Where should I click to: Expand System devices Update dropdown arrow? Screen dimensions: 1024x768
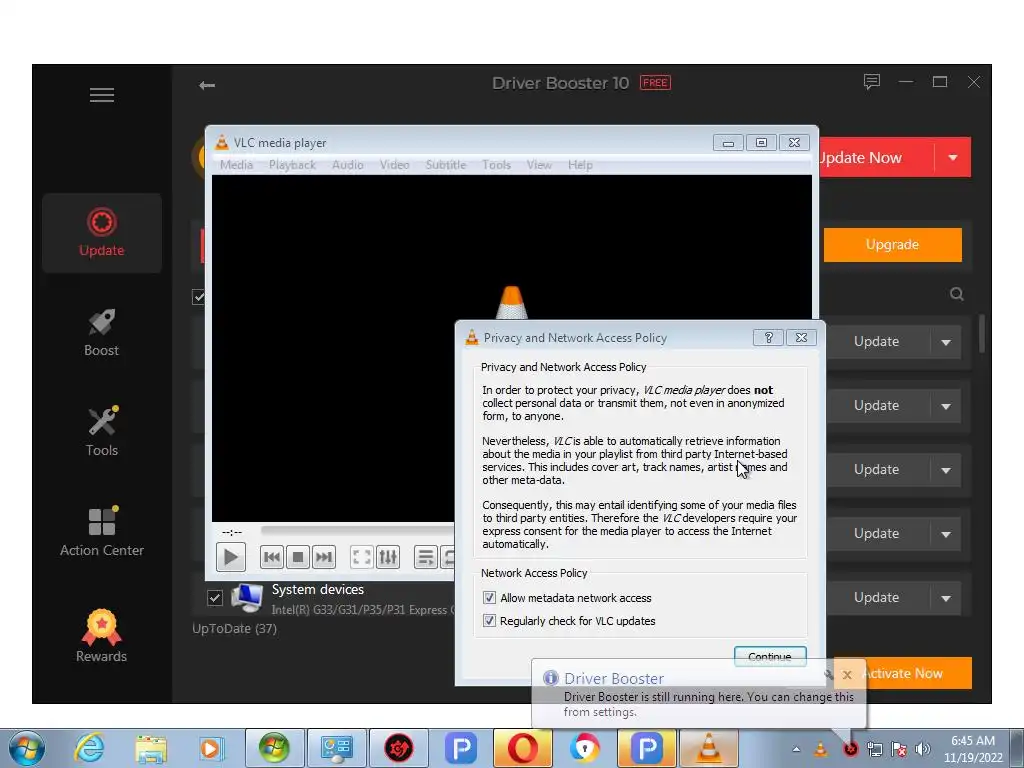[x=946, y=598]
